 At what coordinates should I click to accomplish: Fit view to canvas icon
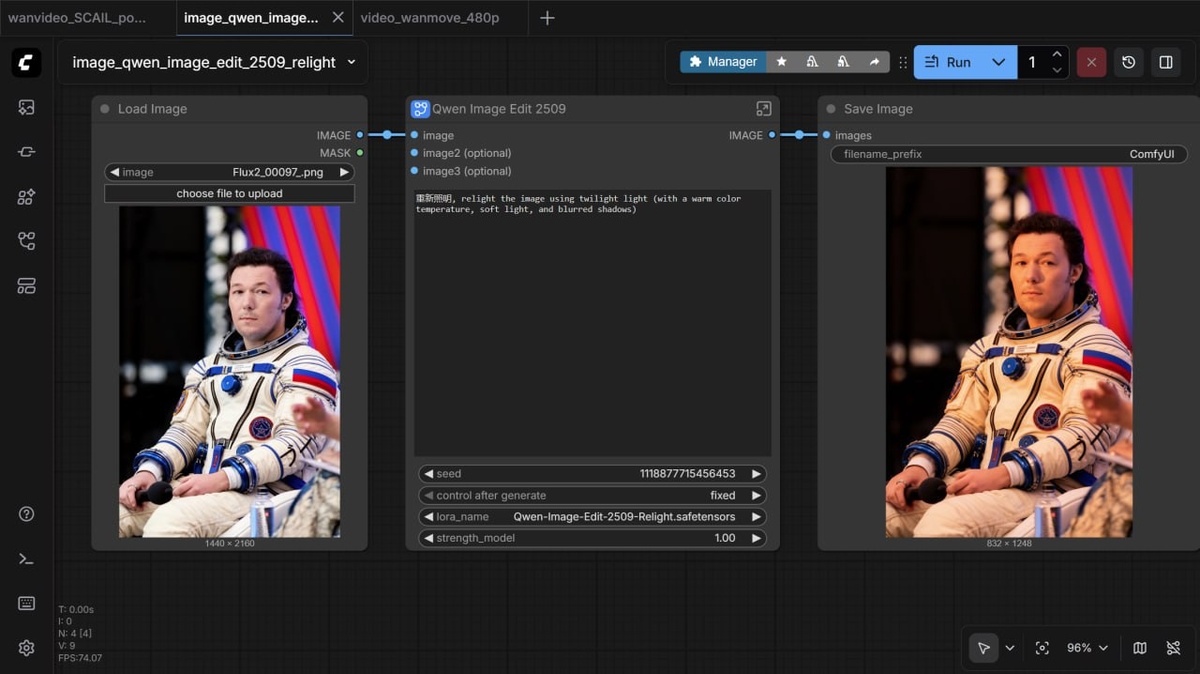1042,648
